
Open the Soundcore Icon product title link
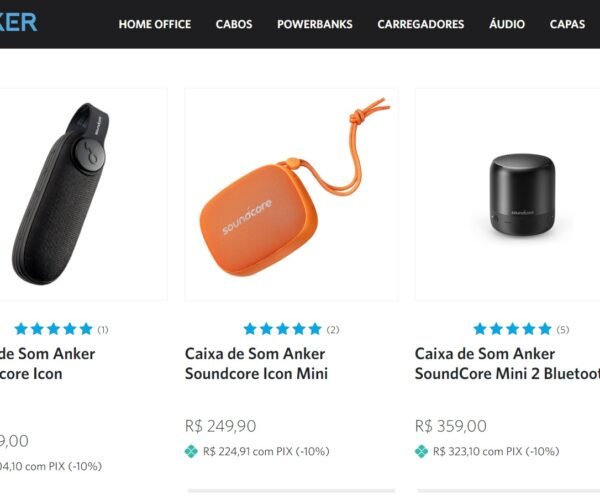[47, 363]
